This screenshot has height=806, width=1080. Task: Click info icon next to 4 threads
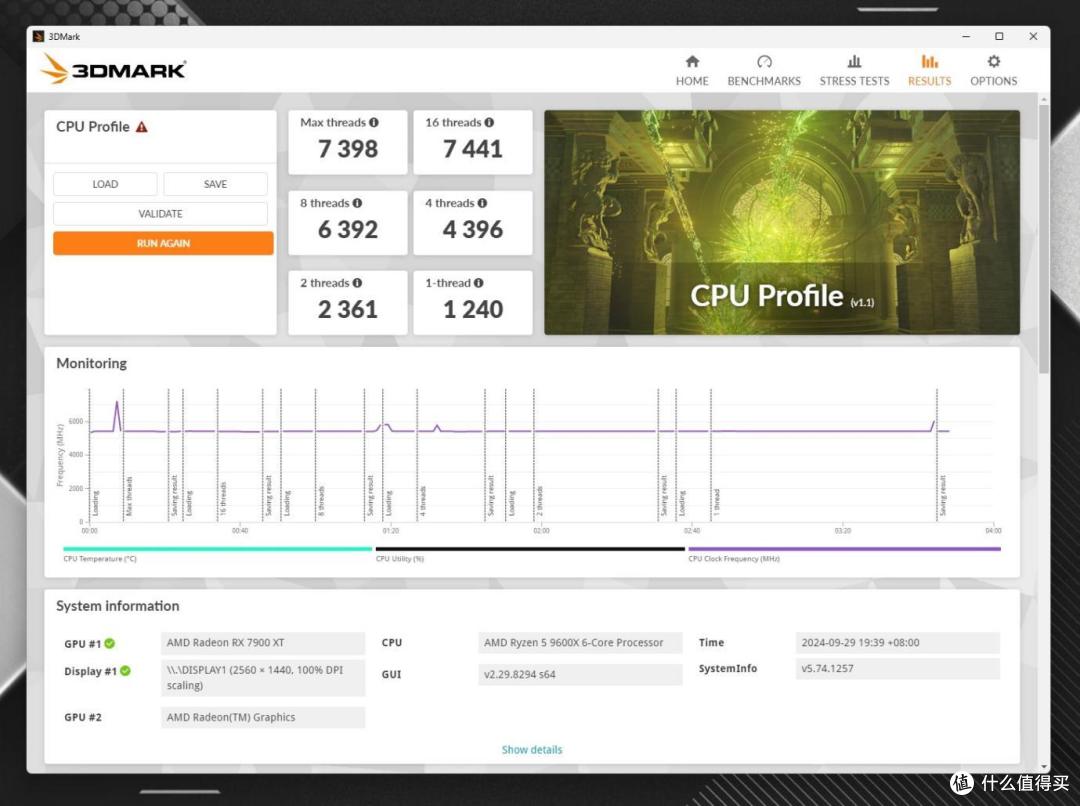point(482,203)
